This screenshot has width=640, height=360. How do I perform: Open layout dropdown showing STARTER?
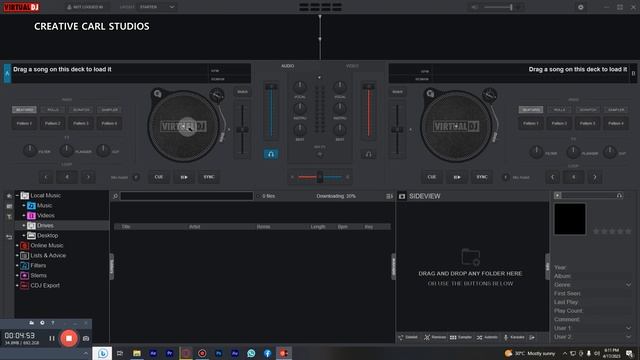coord(157,7)
